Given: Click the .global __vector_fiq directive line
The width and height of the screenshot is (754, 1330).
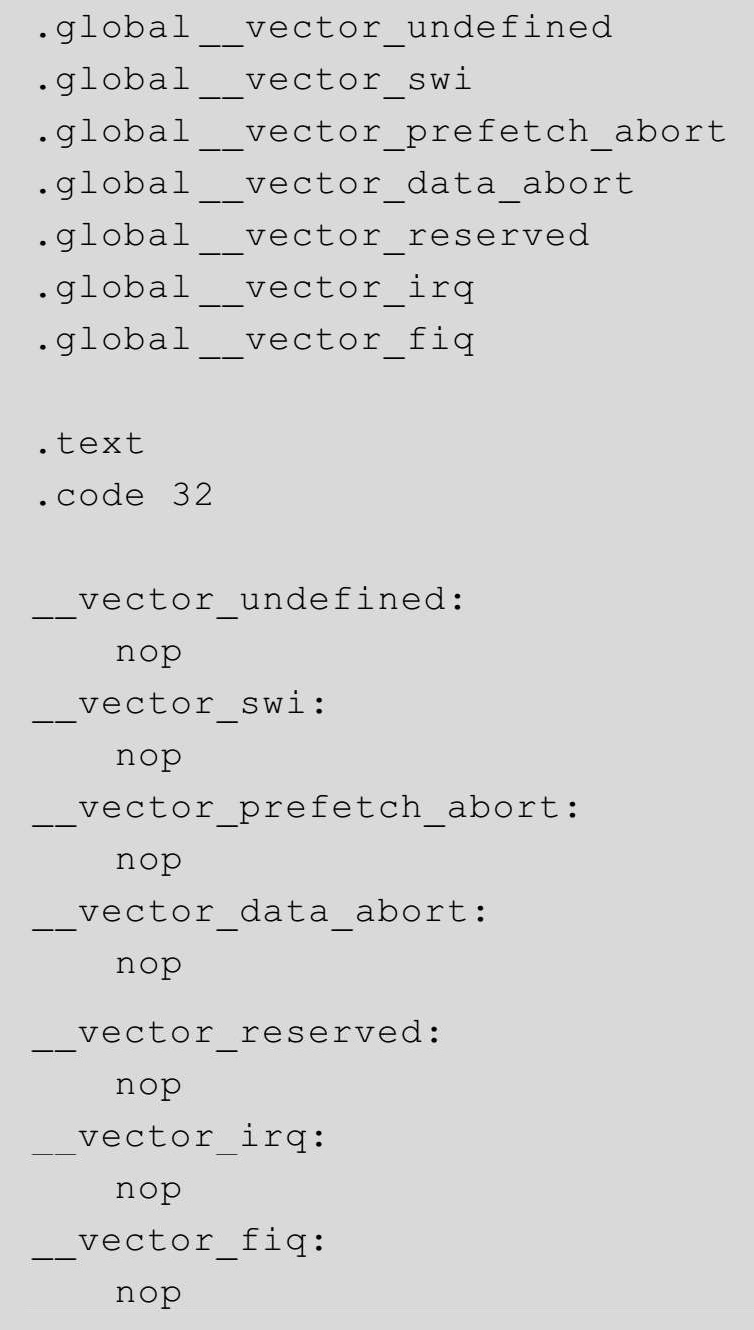Looking at the screenshot, I should coord(255,341).
